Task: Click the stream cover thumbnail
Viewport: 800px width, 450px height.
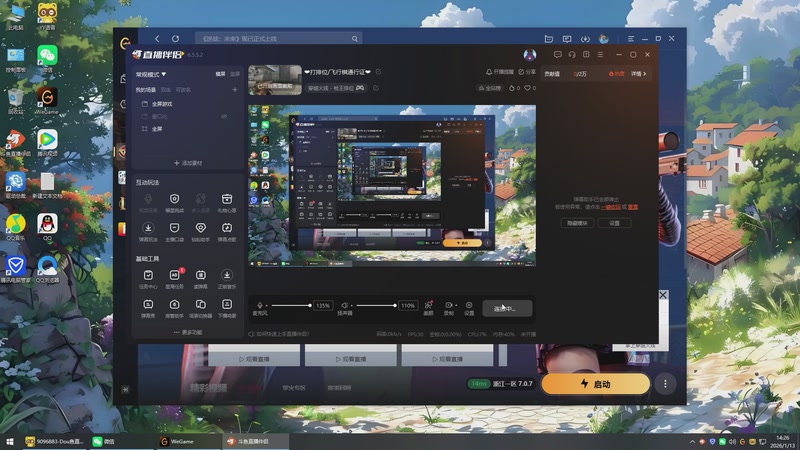Action: 275,80
